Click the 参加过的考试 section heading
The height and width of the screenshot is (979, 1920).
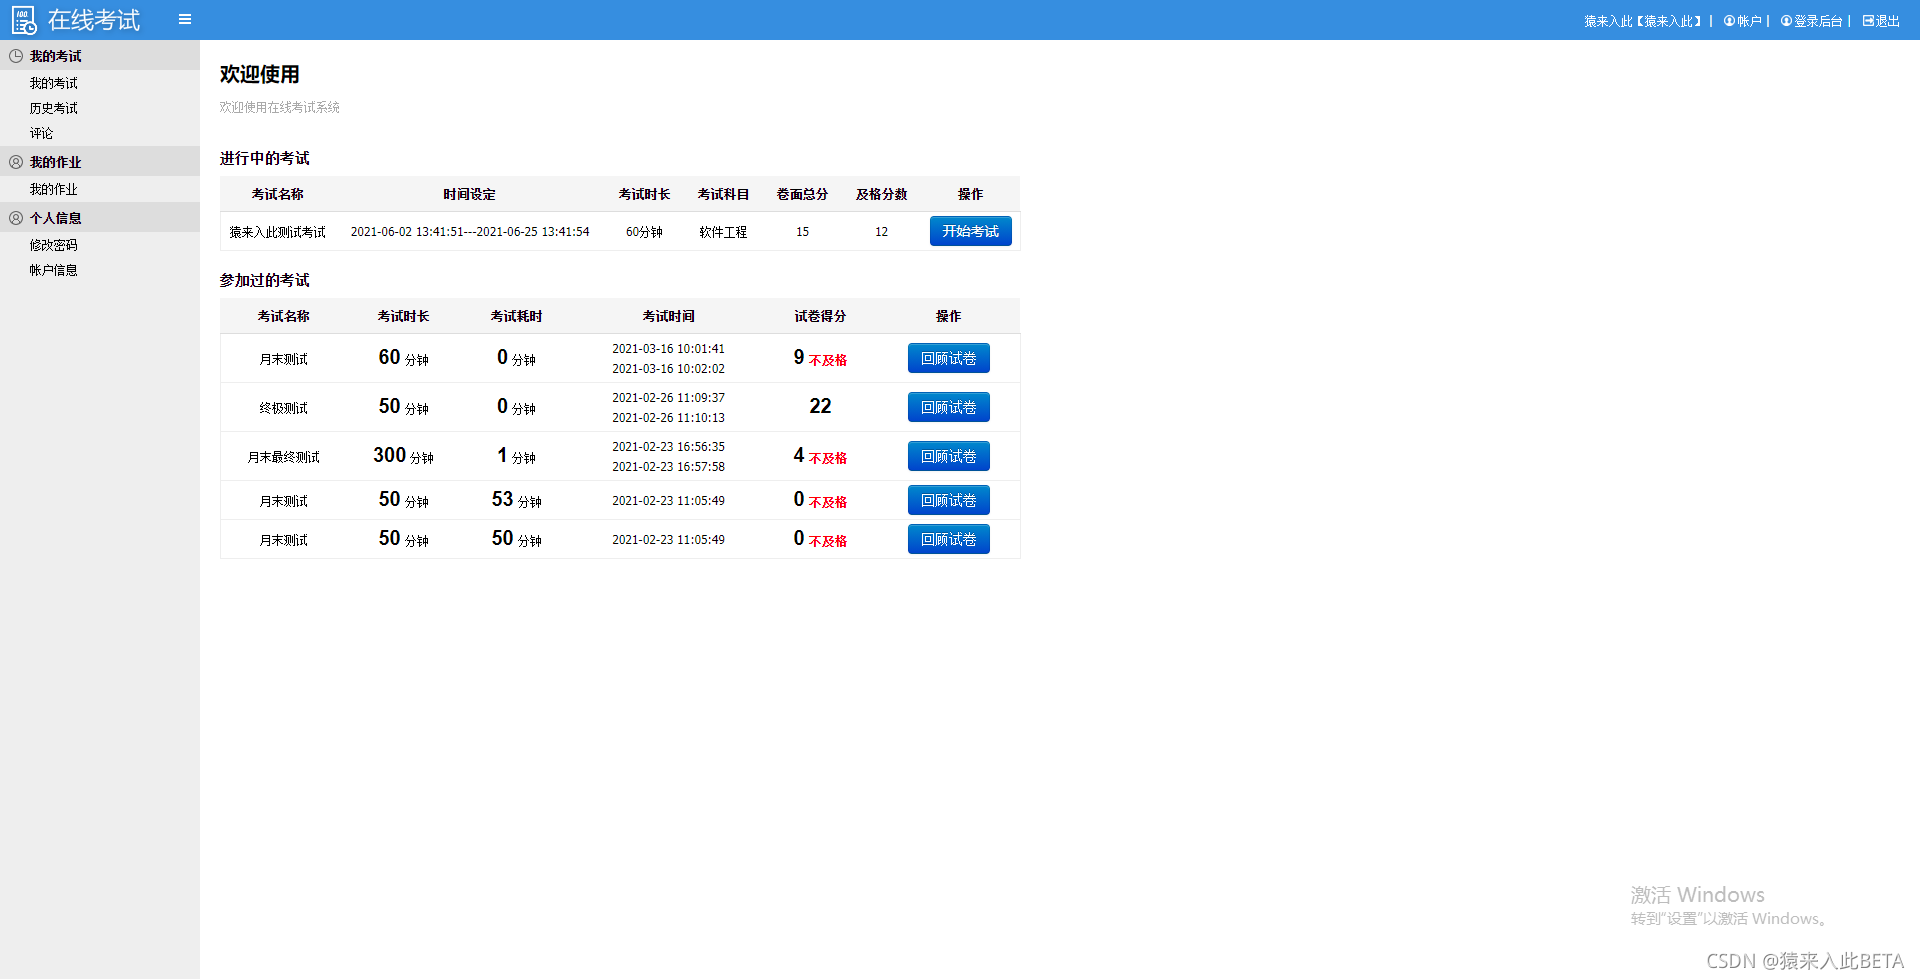[265, 280]
